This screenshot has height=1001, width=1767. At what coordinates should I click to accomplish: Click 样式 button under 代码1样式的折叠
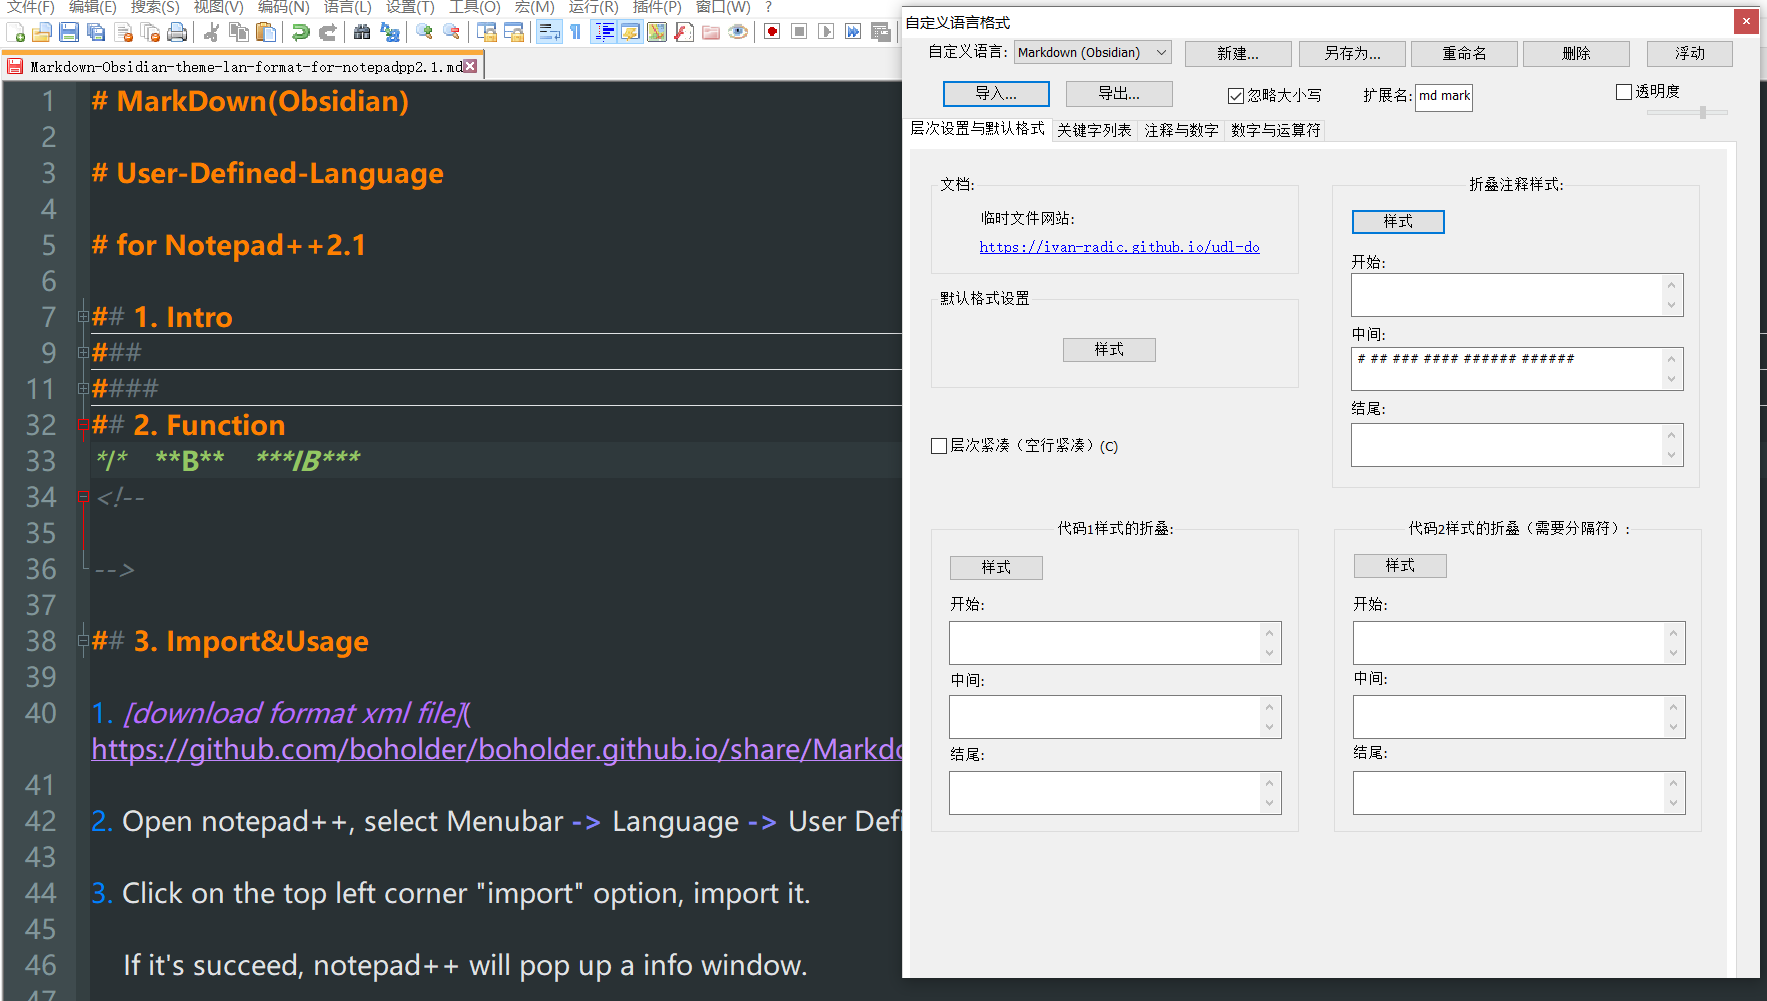click(996, 568)
